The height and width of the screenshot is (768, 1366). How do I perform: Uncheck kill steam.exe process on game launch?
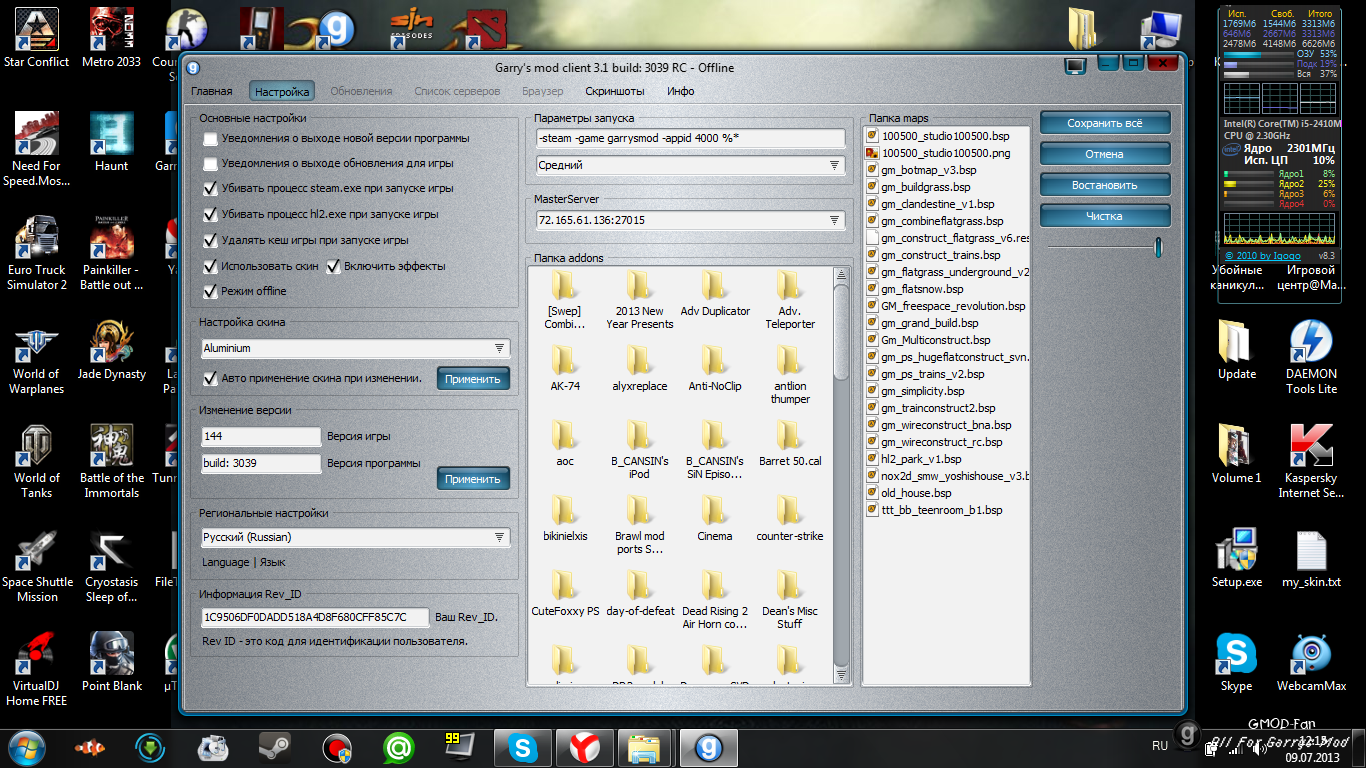click(x=210, y=188)
